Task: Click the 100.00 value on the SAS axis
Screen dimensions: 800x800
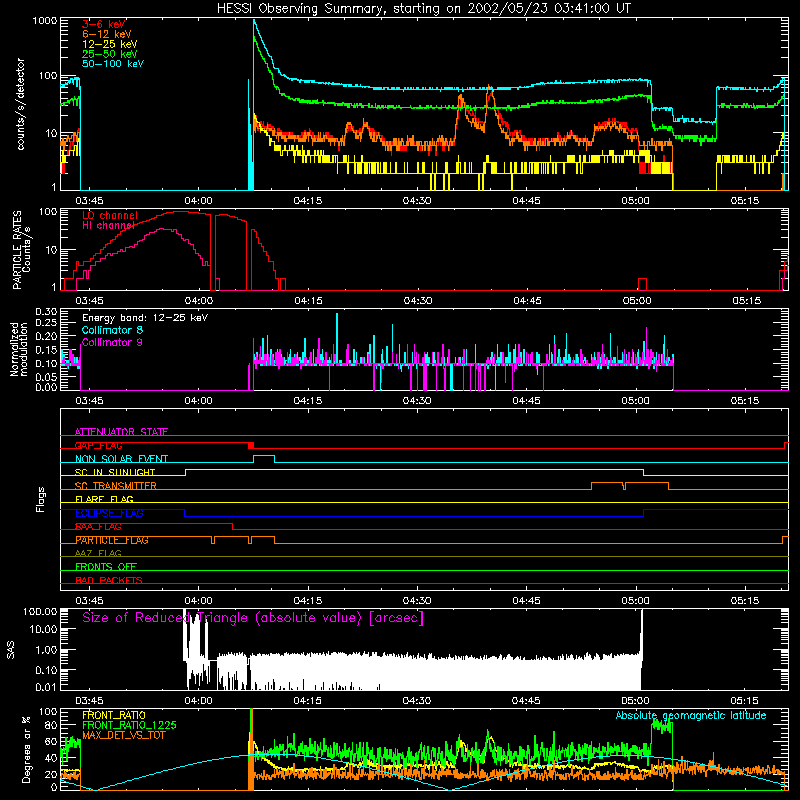Action: click(40, 611)
